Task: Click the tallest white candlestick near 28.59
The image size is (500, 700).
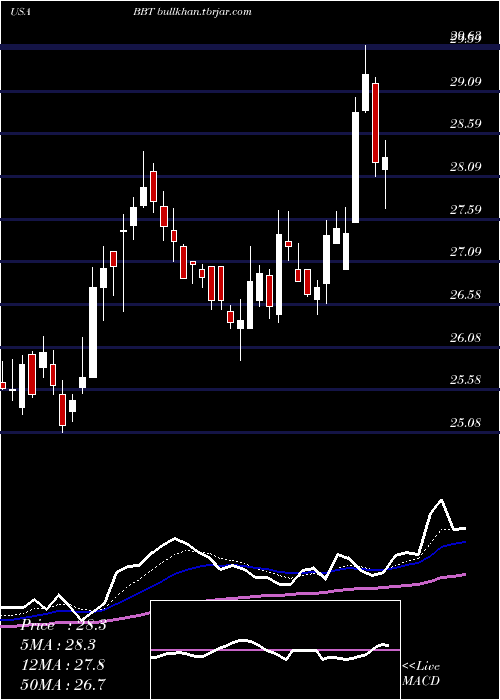Action: click(355, 167)
